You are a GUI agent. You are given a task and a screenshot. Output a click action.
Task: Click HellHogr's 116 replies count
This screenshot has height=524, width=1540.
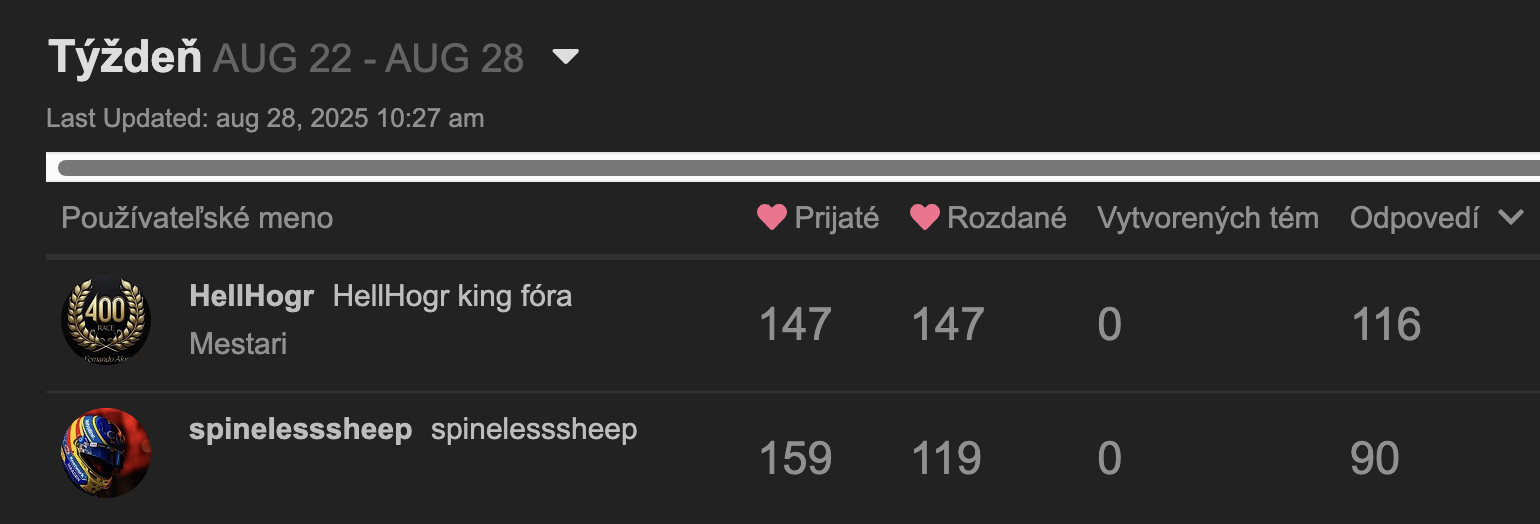point(1386,325)
